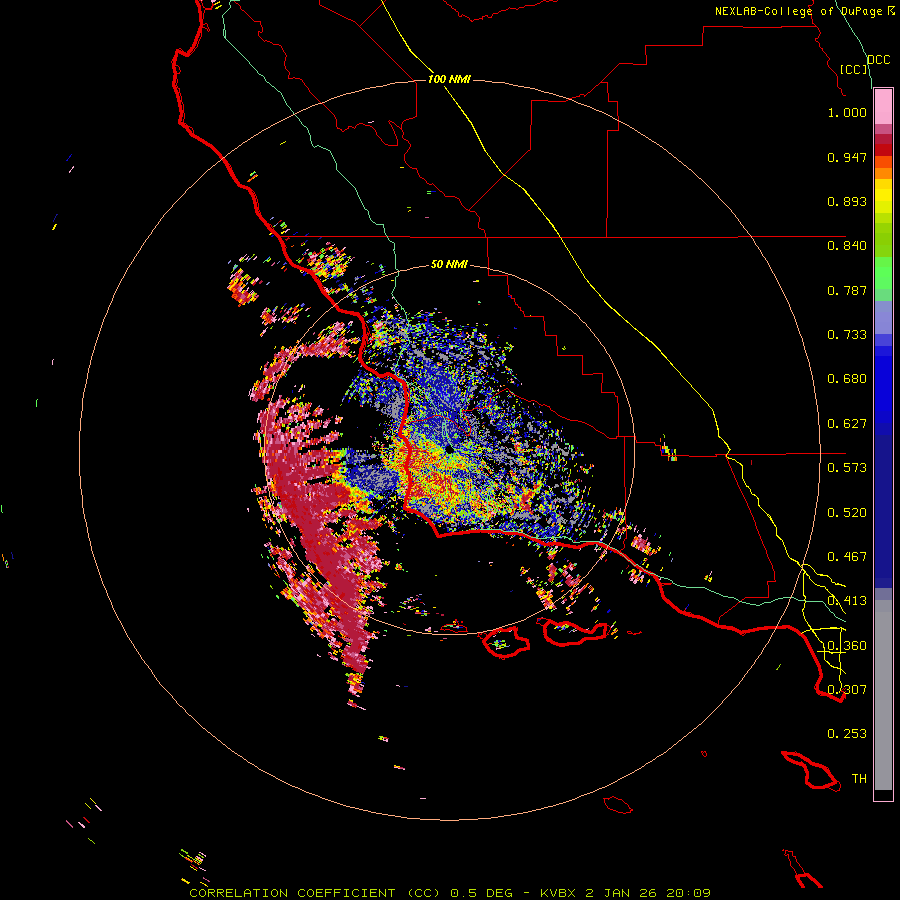Click the 0.840 scale value
Image resolution: width=900 pixels, height=900 pixels.
click(x=847, y=246)
